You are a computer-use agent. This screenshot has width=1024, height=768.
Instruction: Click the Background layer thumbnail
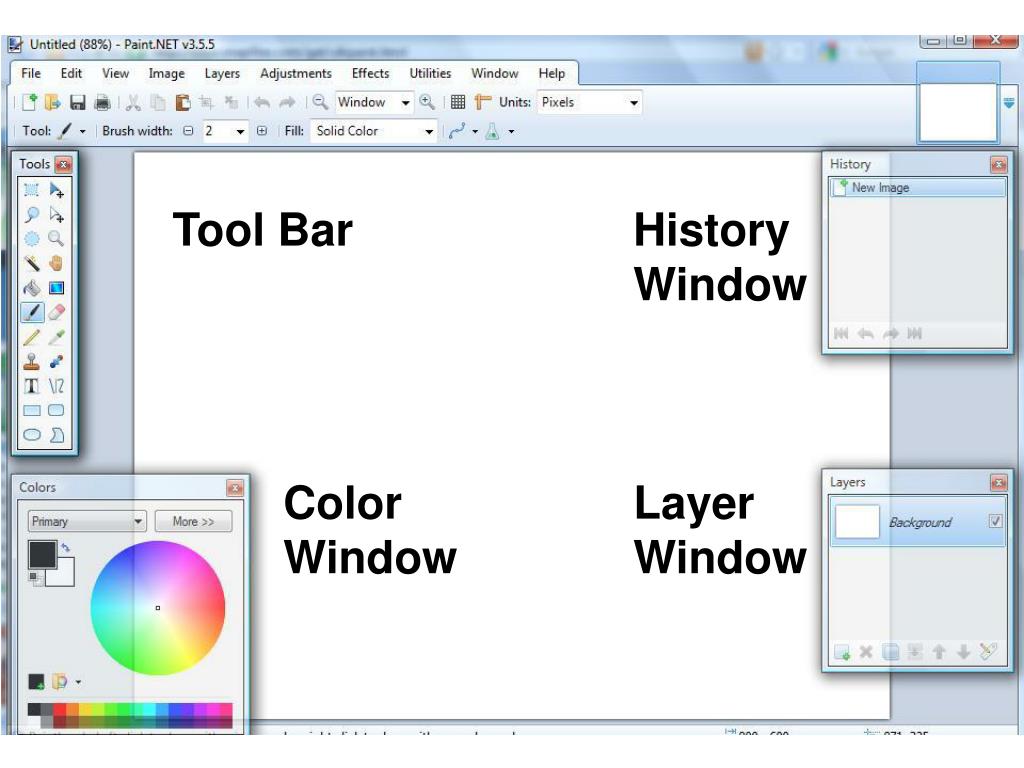point(857,522)
